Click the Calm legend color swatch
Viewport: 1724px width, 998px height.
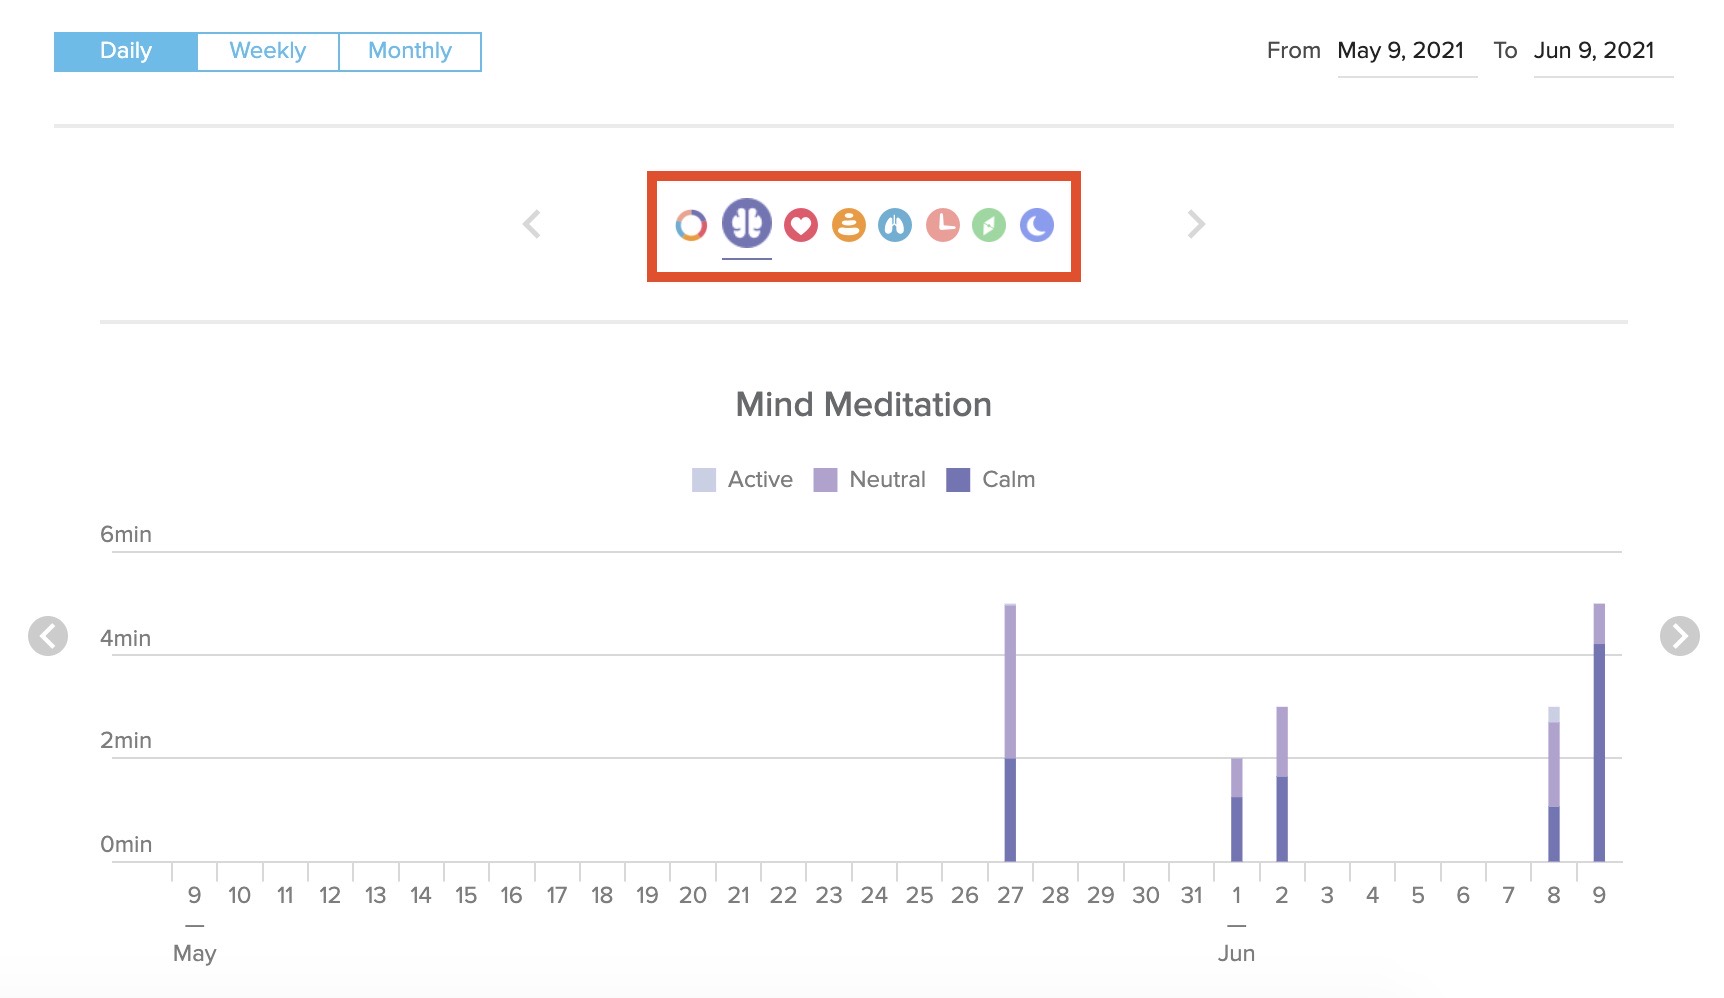pyautogui.click(x=957, y=479)
